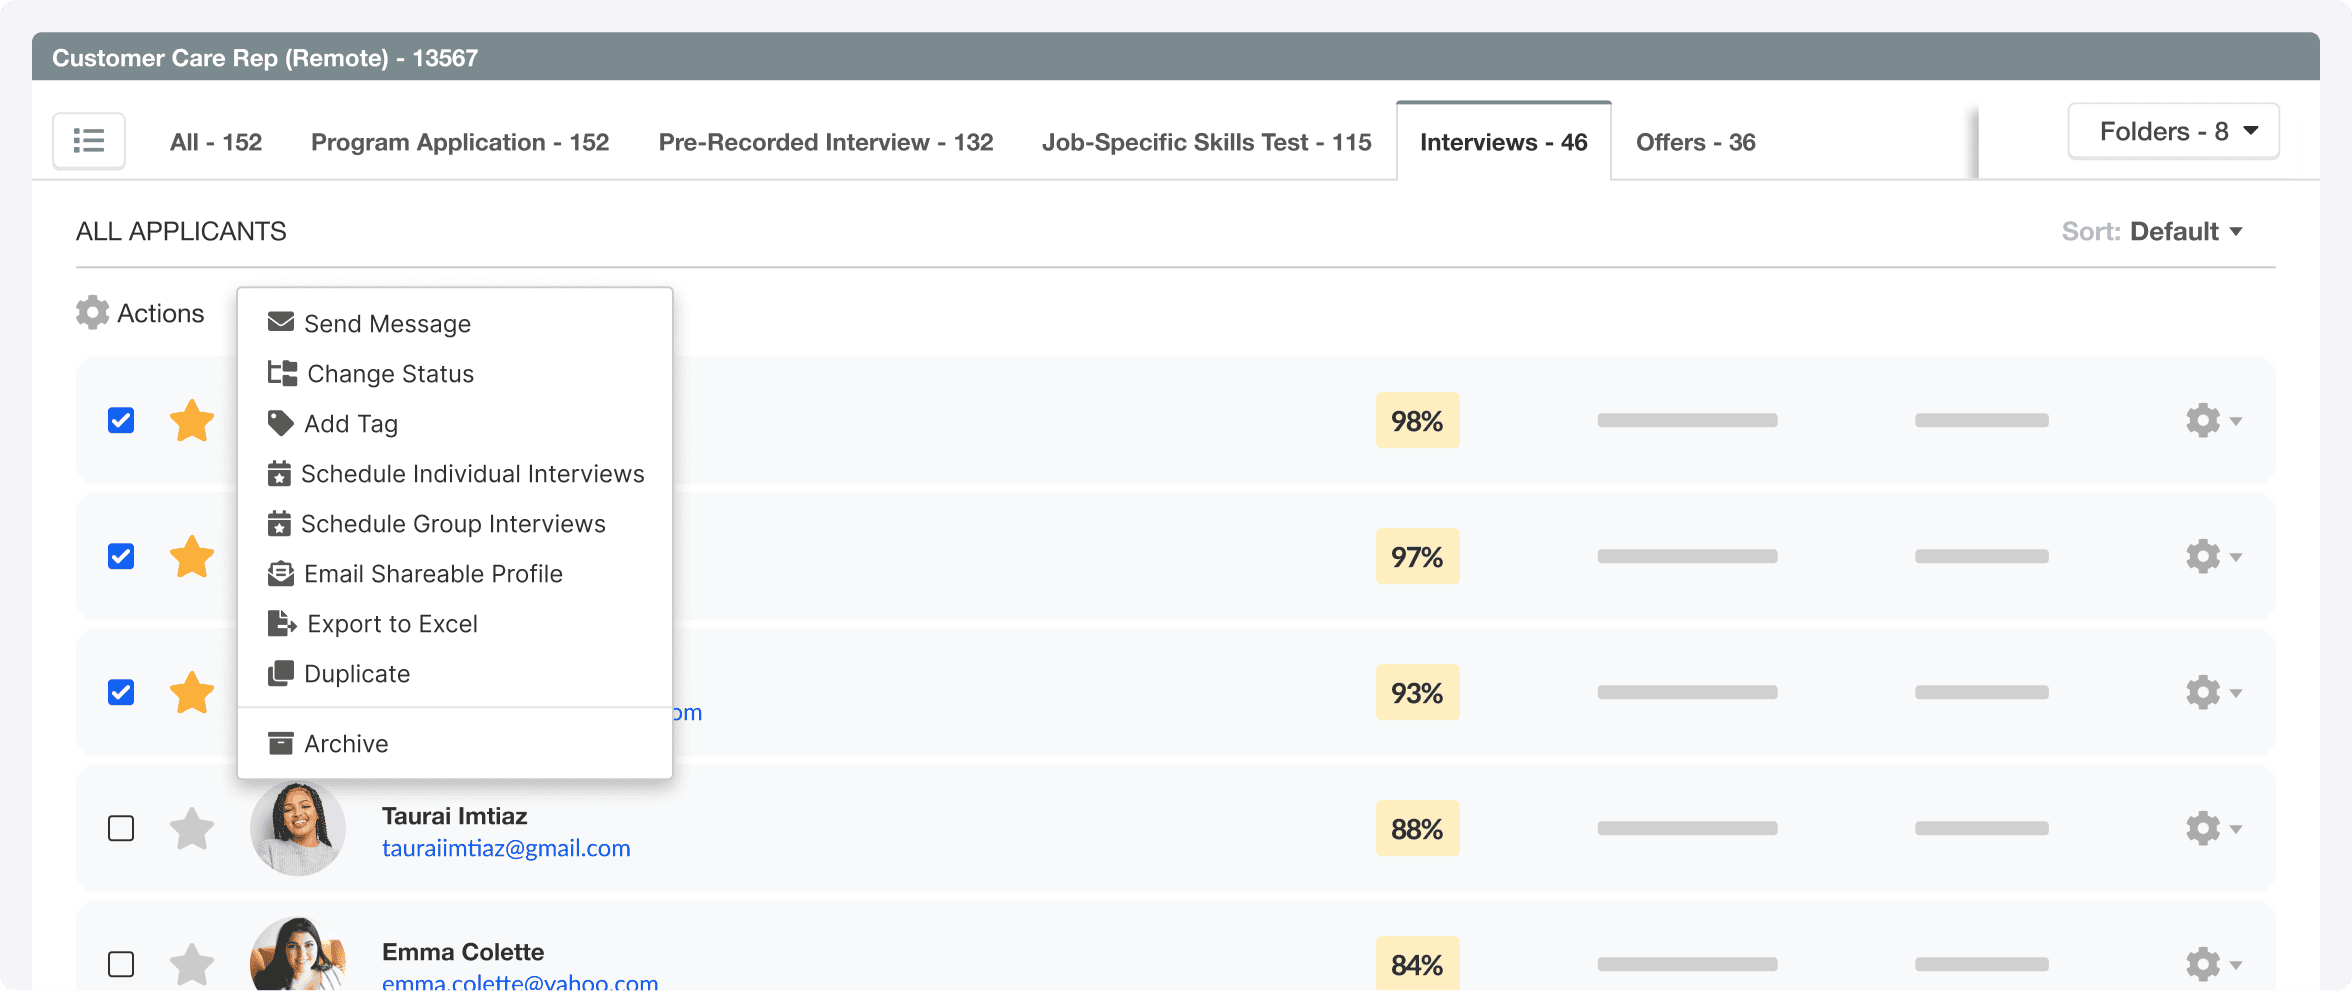Click Email Shareable Profile
The width and height of the screenshot is (2352, 991).
[x=434, y=573]
